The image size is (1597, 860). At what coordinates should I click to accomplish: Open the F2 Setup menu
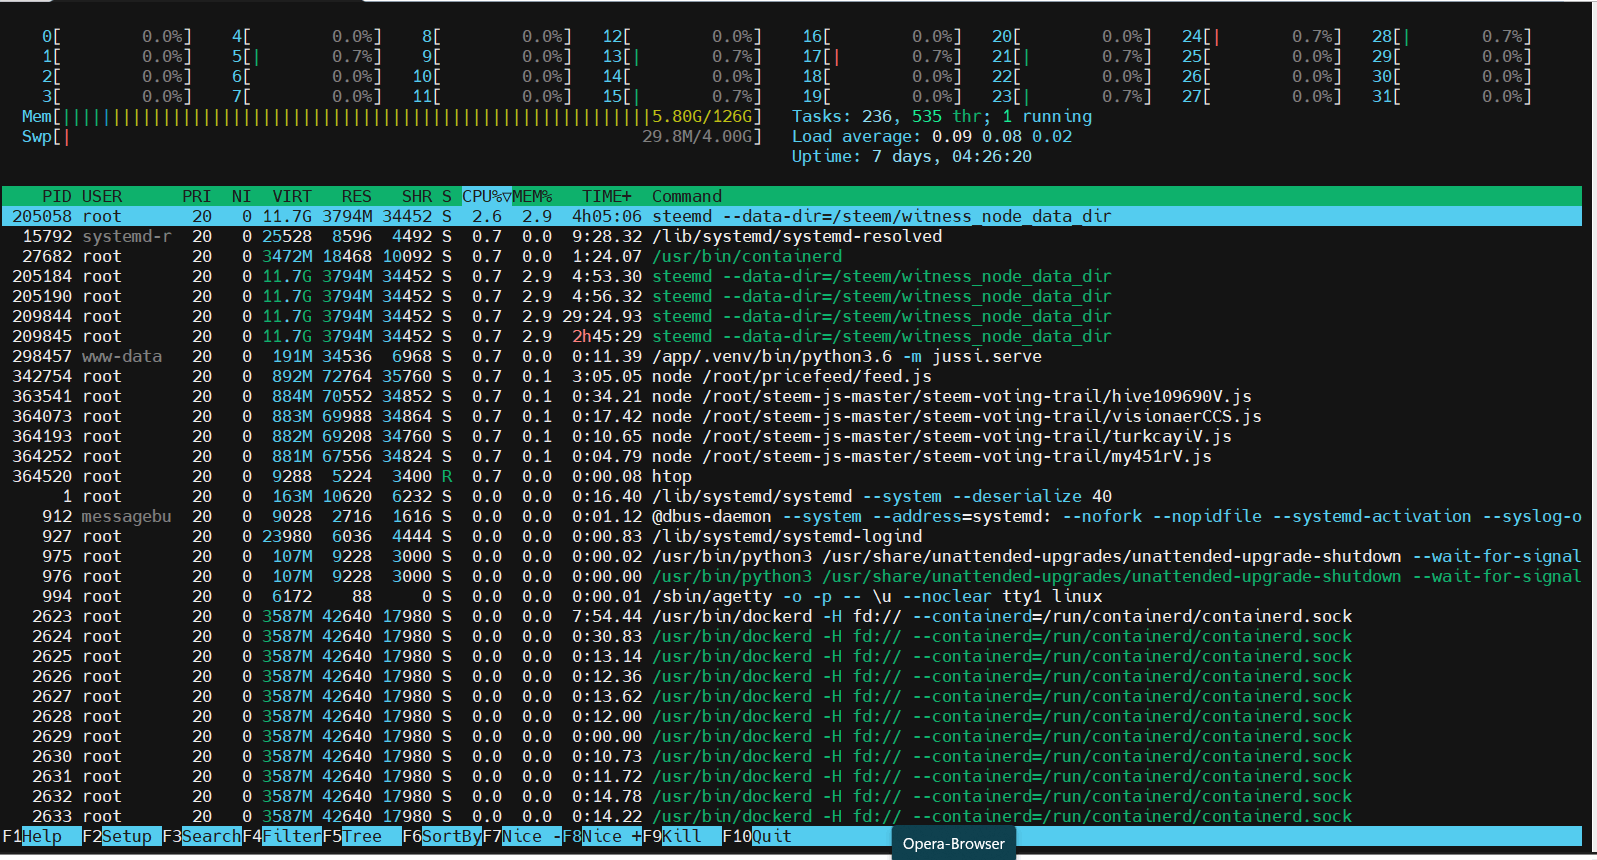(122, 836)
